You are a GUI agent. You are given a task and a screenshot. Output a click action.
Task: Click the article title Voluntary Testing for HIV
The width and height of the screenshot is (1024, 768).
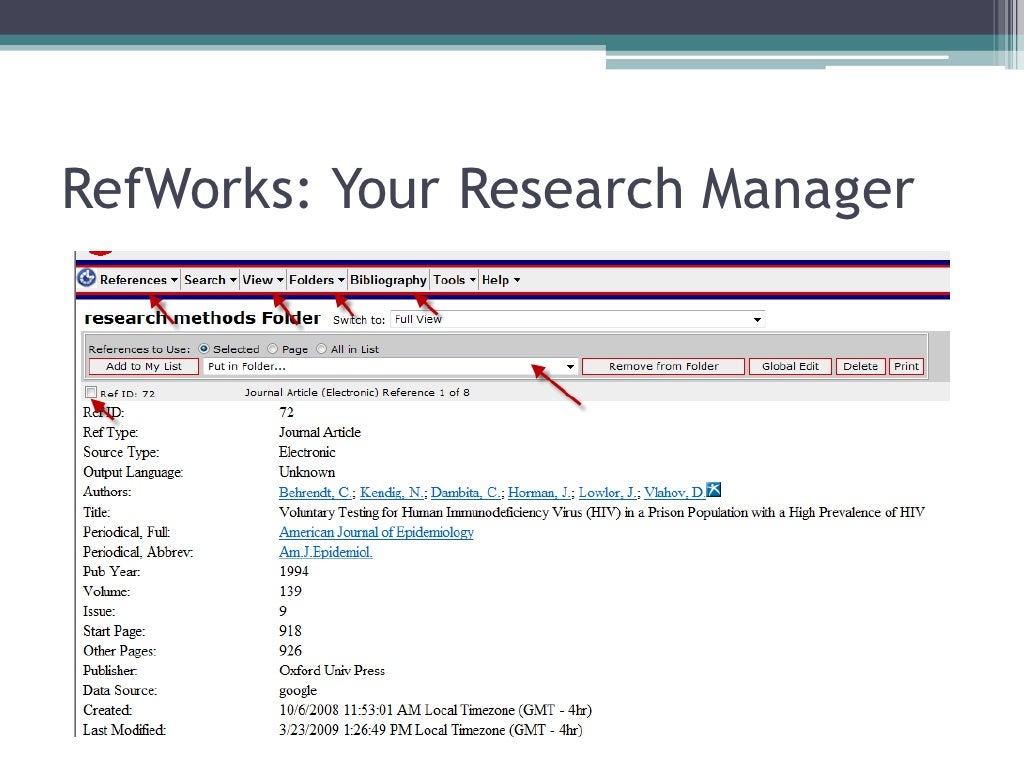click(601, 512)
